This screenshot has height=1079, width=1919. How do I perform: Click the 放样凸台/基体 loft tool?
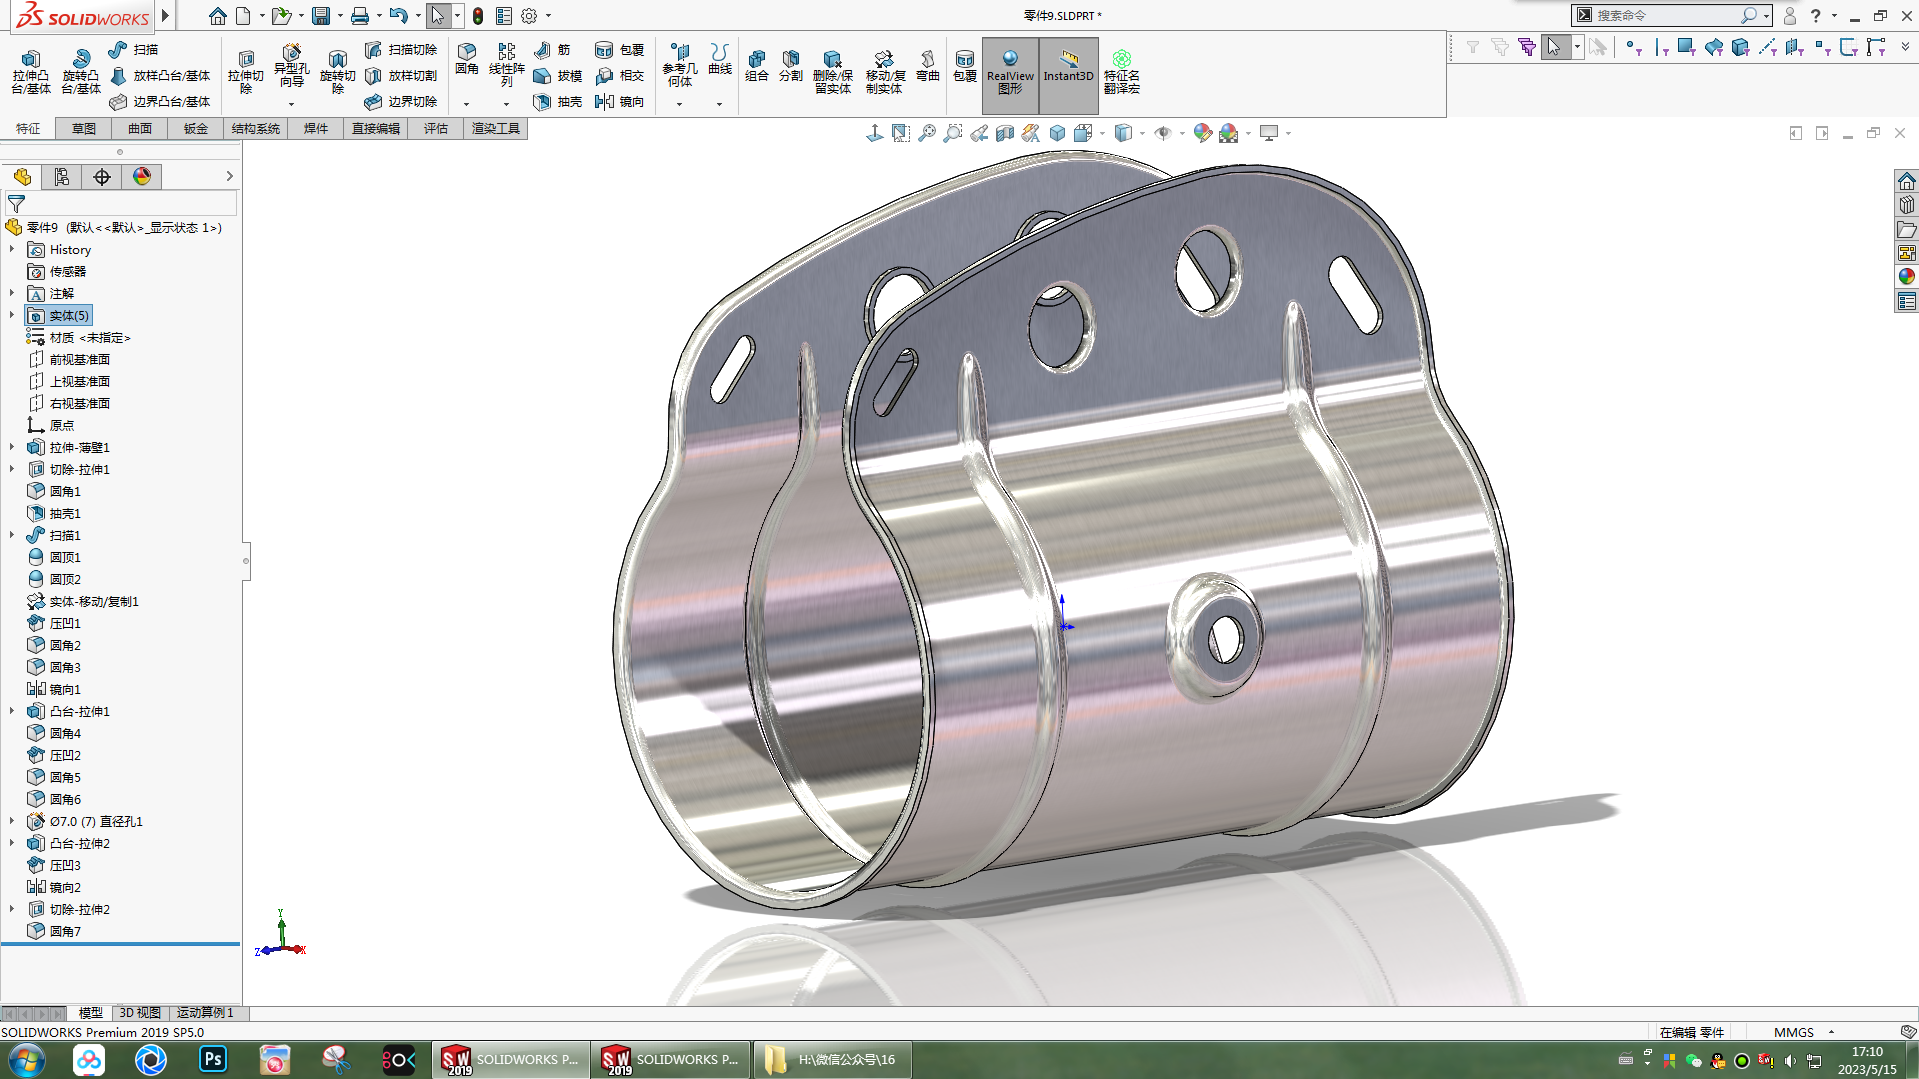point(160,75)
